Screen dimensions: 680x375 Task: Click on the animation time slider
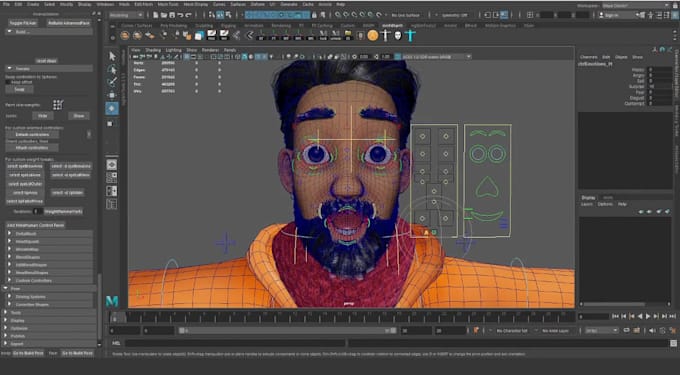point(342,317)
